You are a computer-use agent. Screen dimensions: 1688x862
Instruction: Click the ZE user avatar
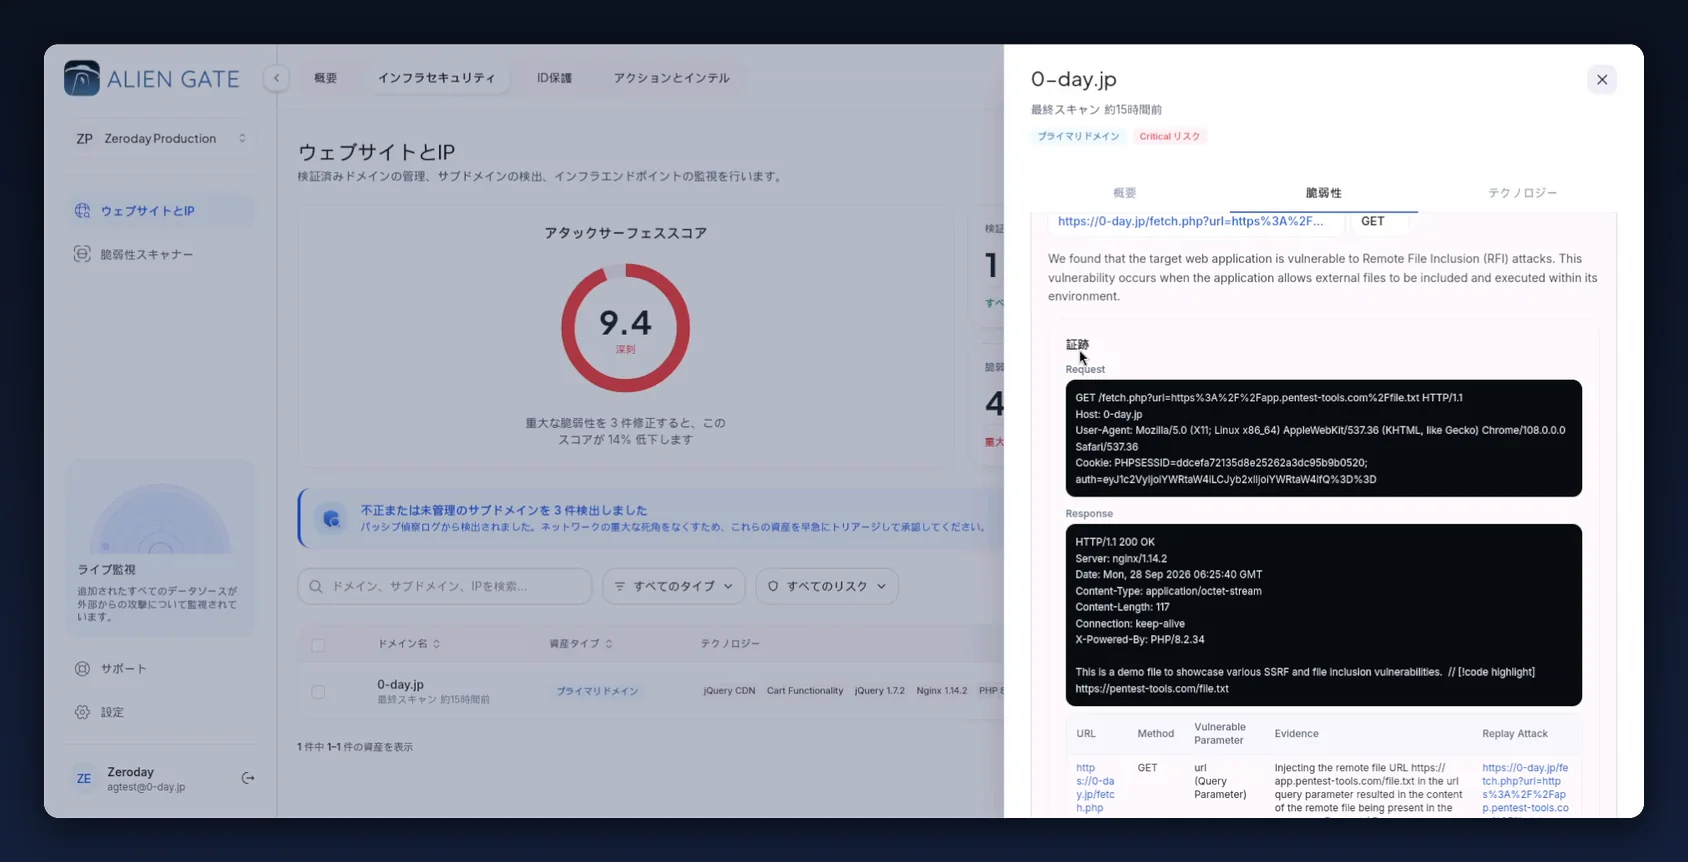coord(84,778)
